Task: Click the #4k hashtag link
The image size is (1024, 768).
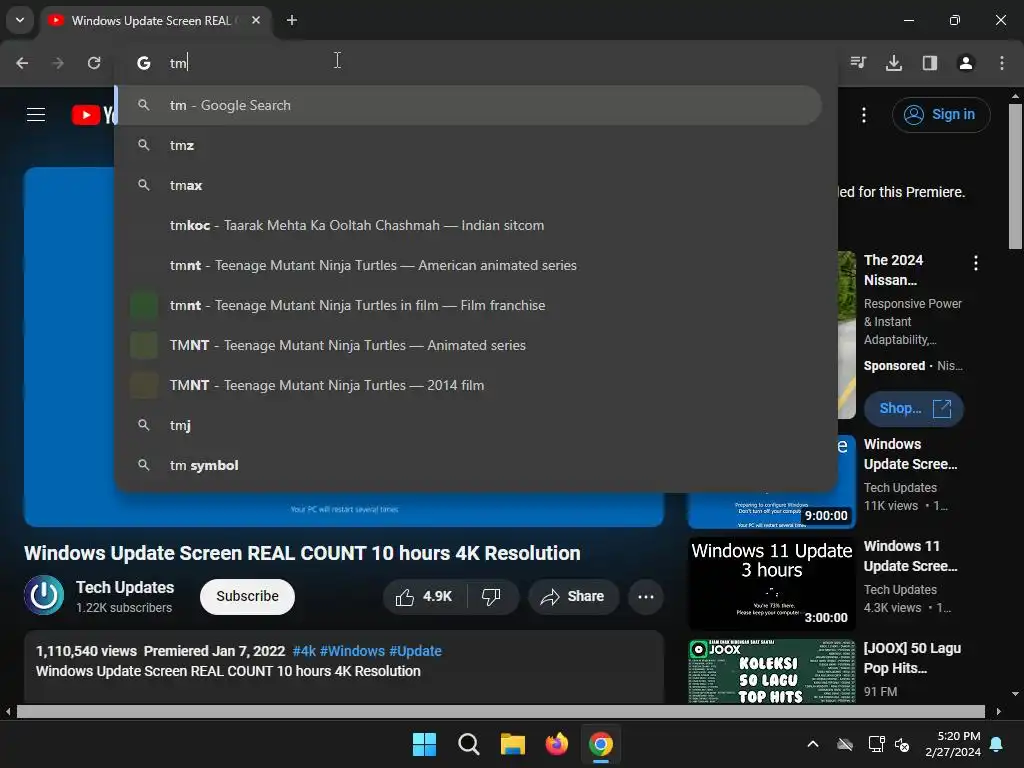Action: click(x=304, y=651)
